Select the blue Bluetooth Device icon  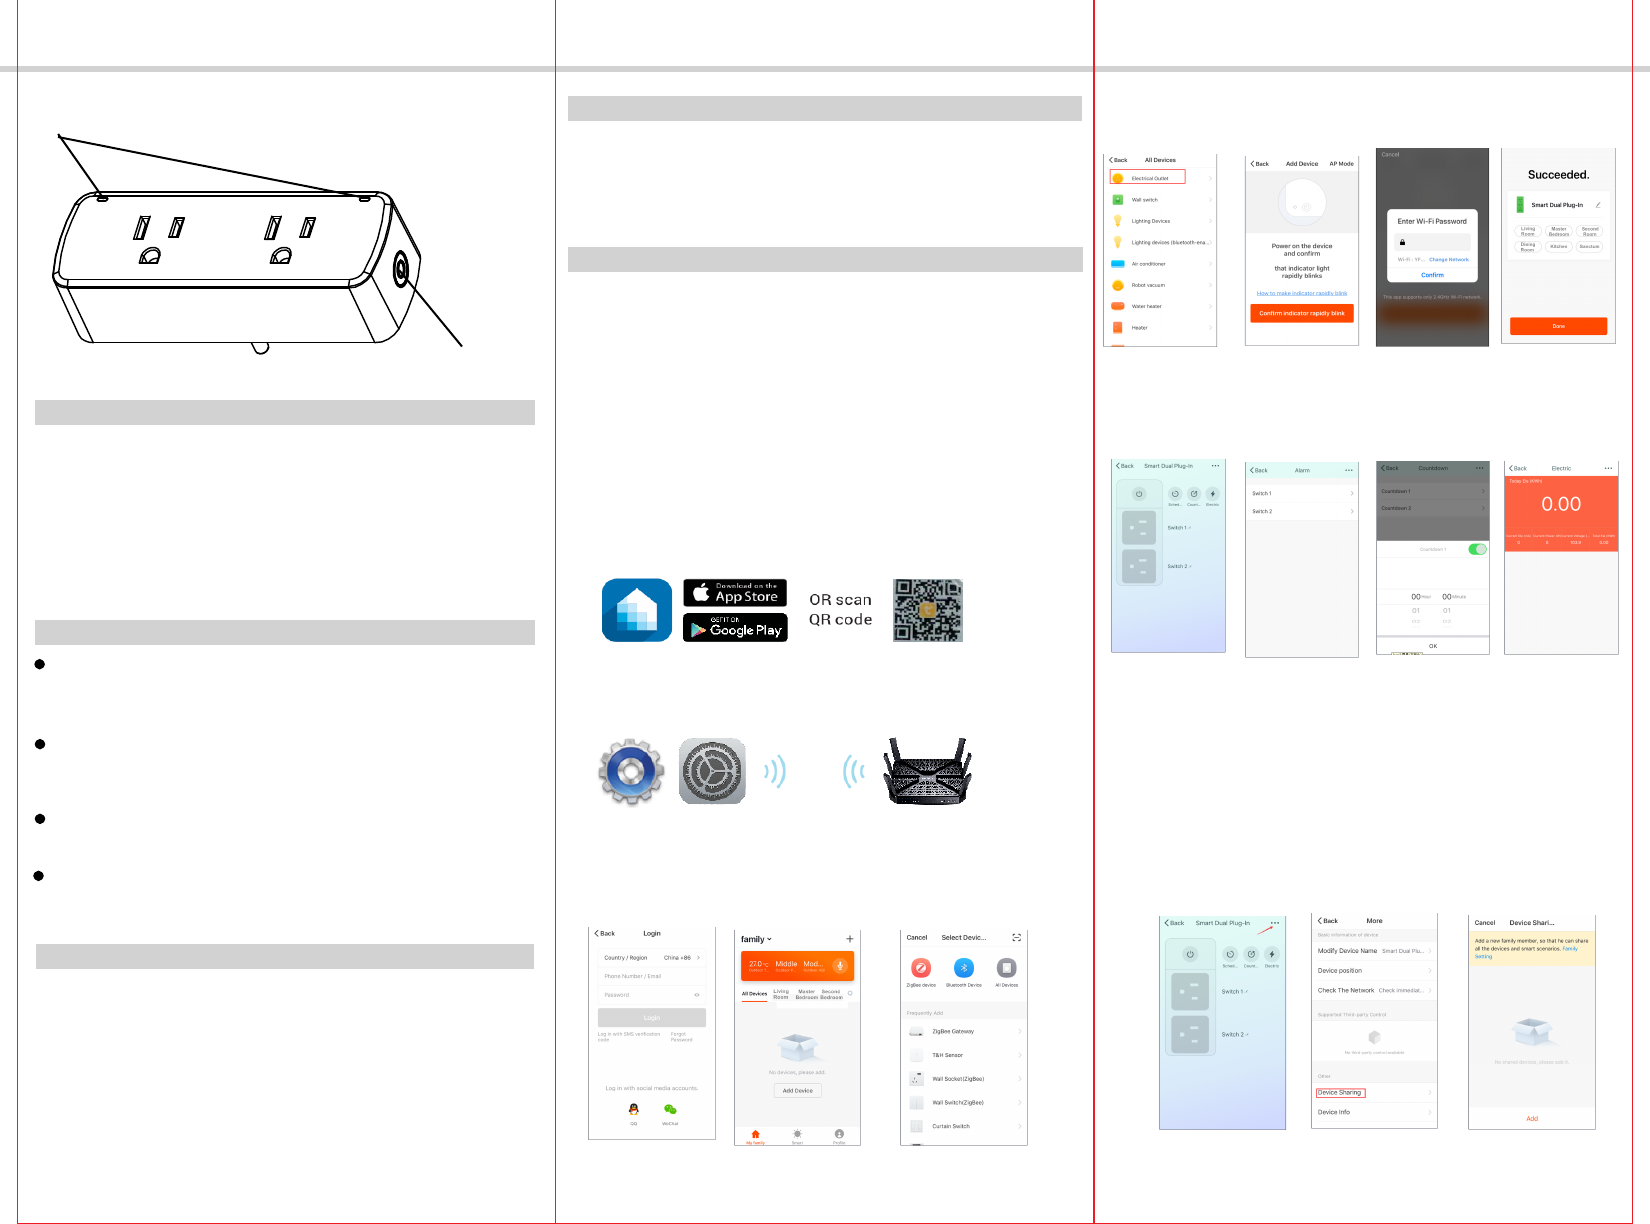(x=963, y=968)
